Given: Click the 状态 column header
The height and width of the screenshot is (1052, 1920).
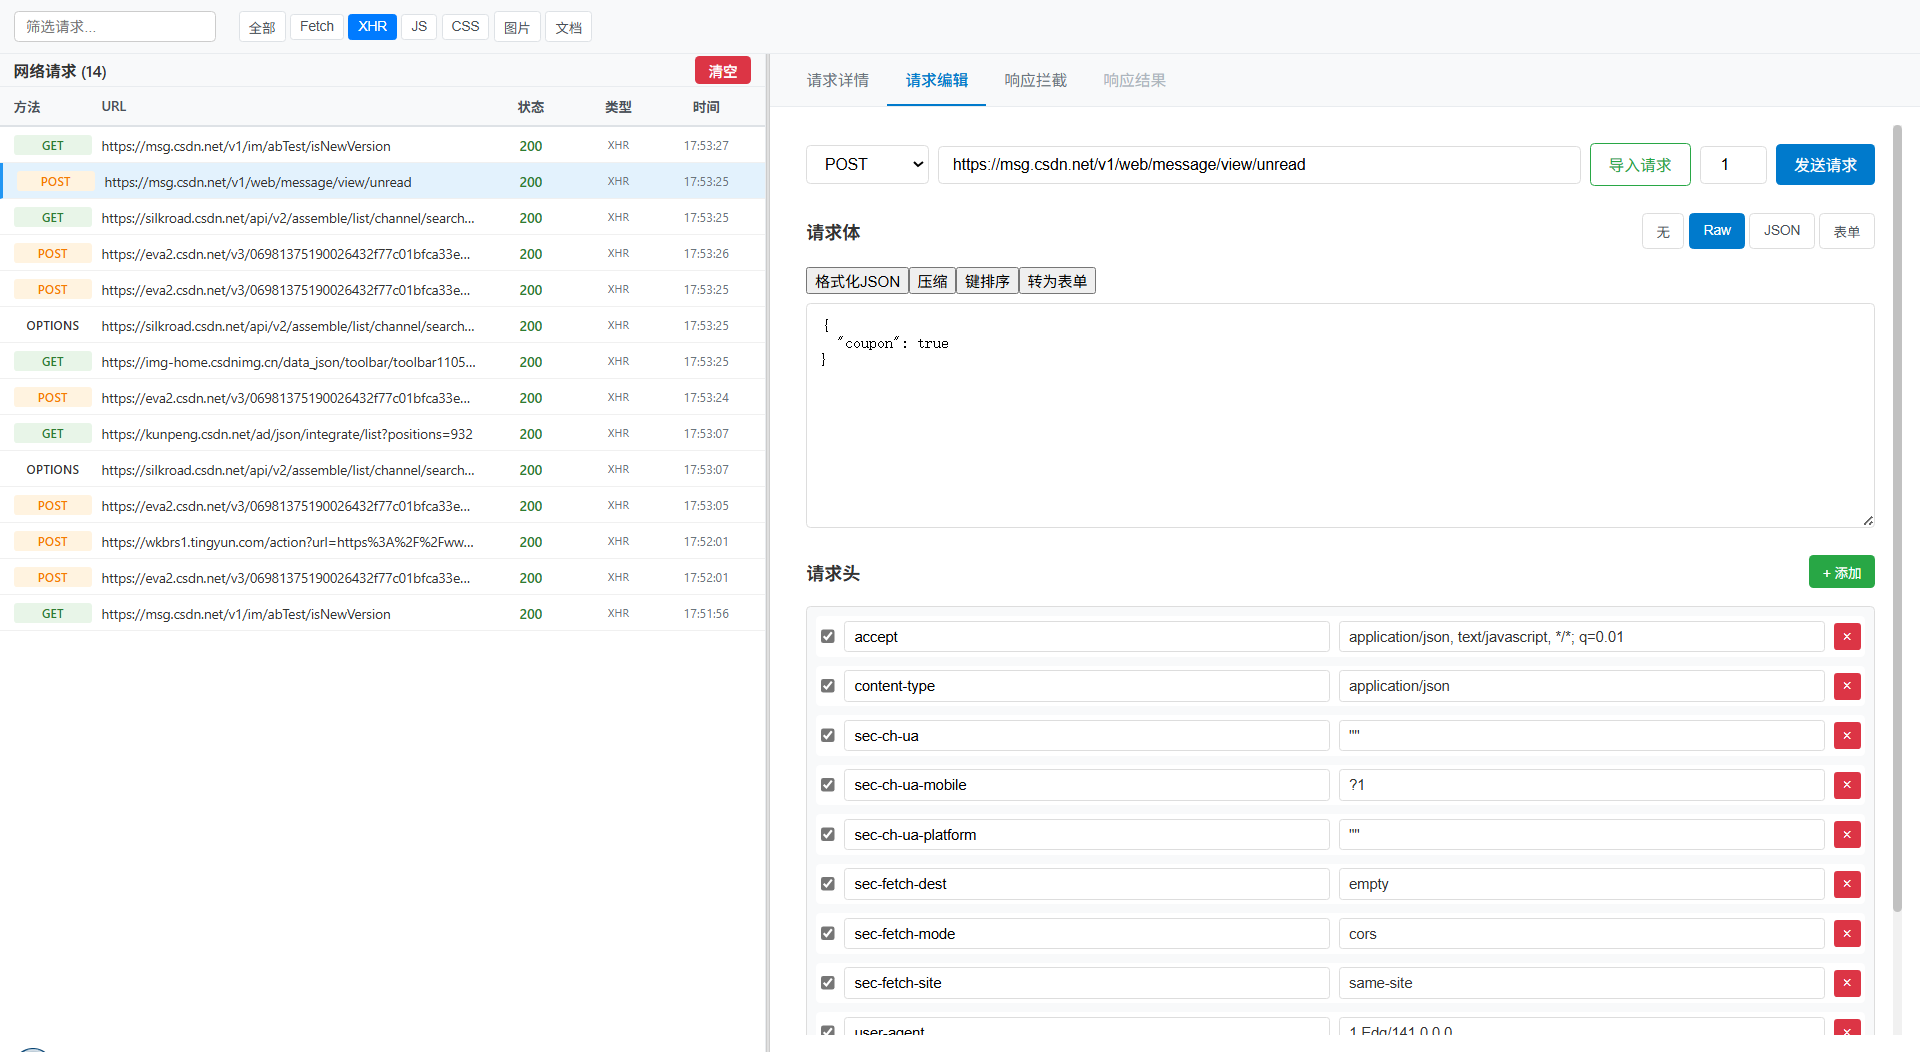Looking at the screenshot, I should click(x=531, y=107).
